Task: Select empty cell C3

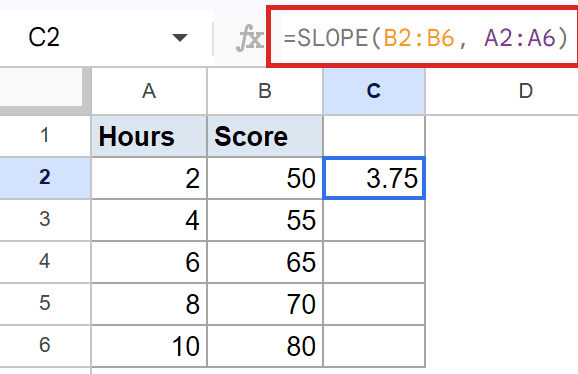Action: pos(374,220)
